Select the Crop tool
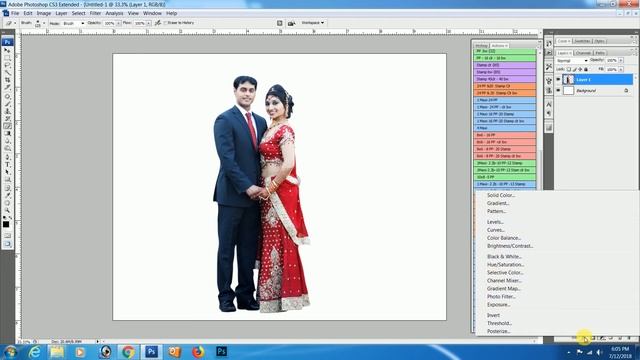Screen dimensions: 640x360 7,80
